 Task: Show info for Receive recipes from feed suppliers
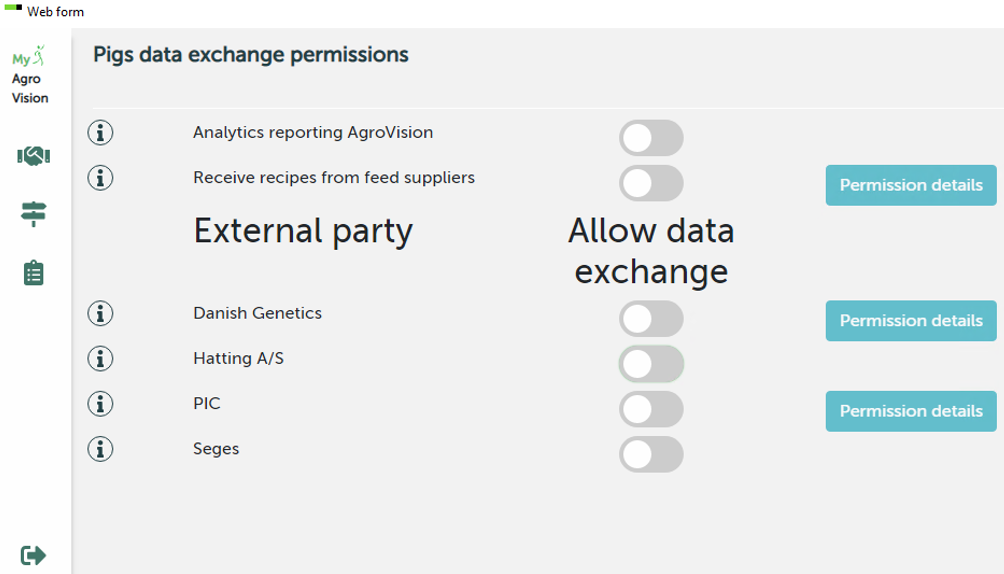100,178
